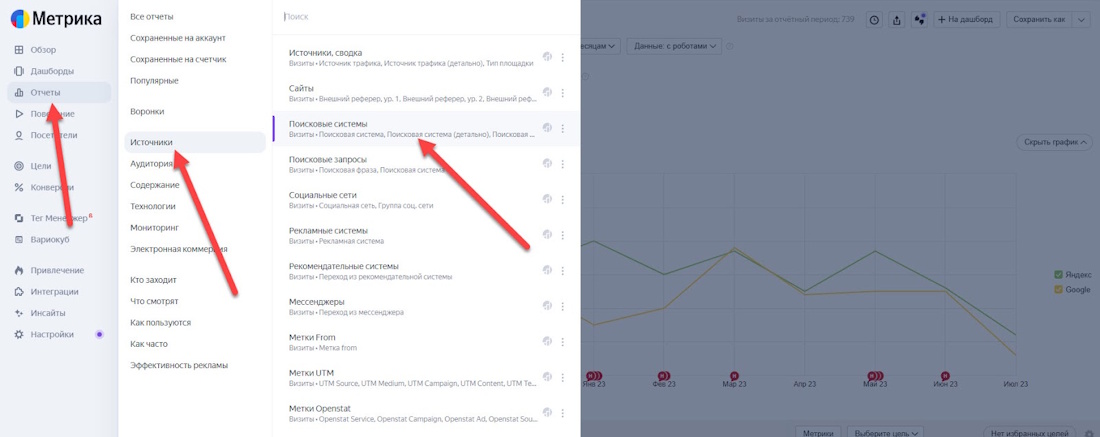Click the На дашборд button
The image size is (1100, 437).
(x=965, y=20)
